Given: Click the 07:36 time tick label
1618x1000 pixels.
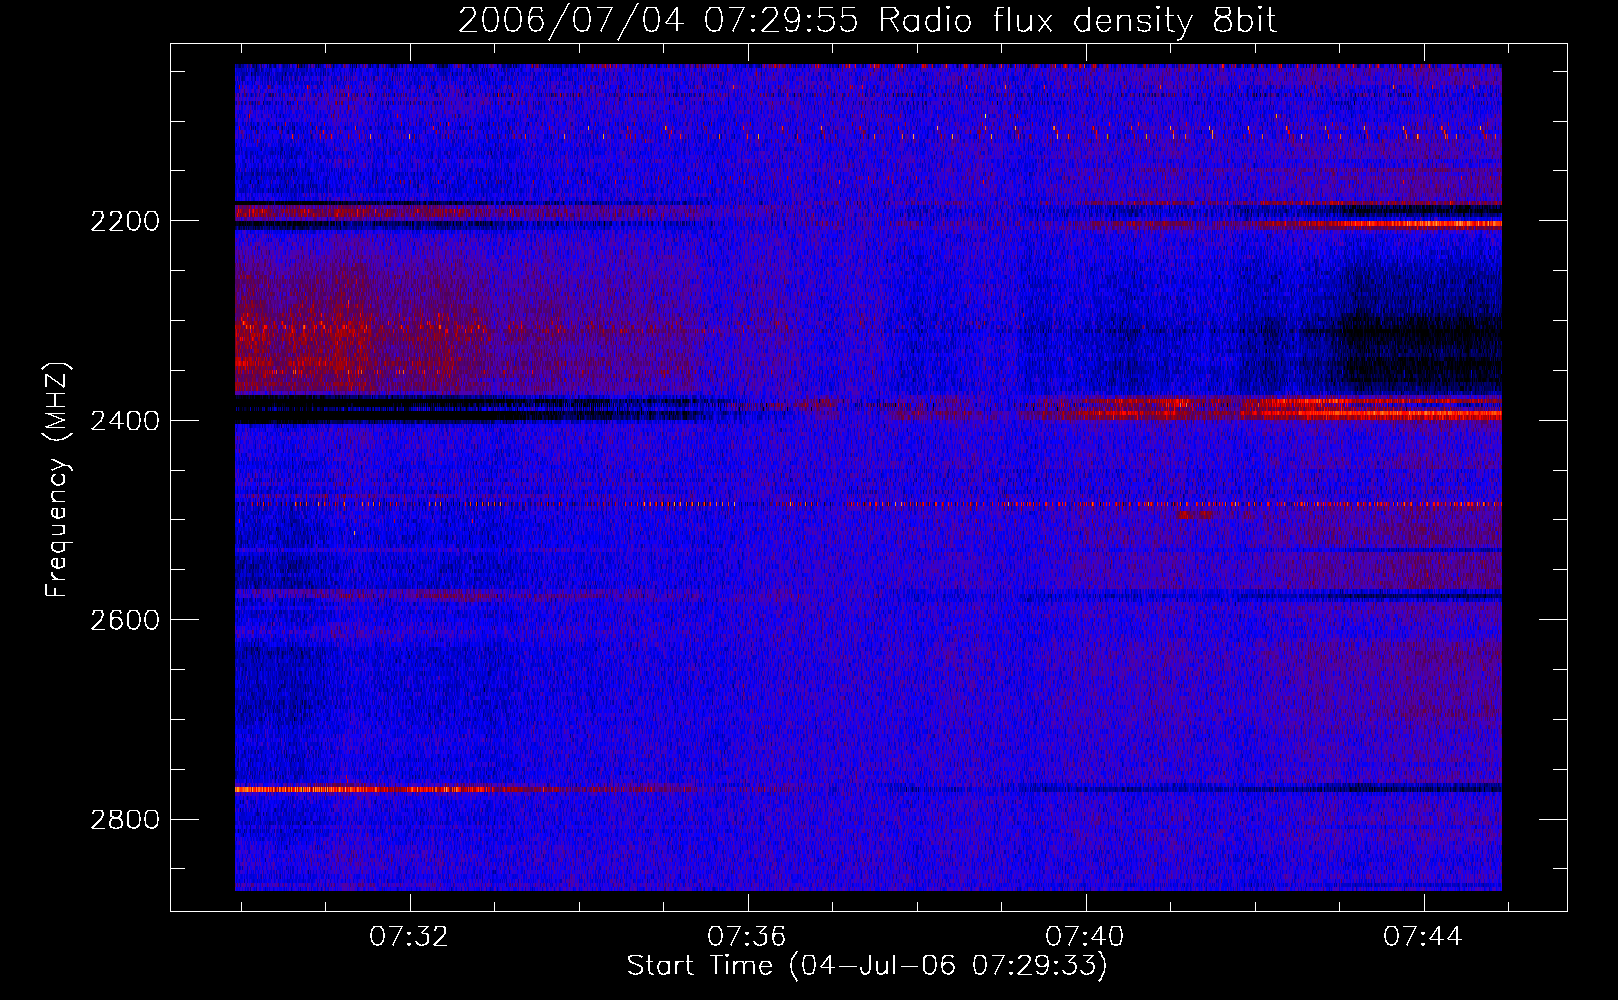Looking at the screenshot, I should click(747, 937).
